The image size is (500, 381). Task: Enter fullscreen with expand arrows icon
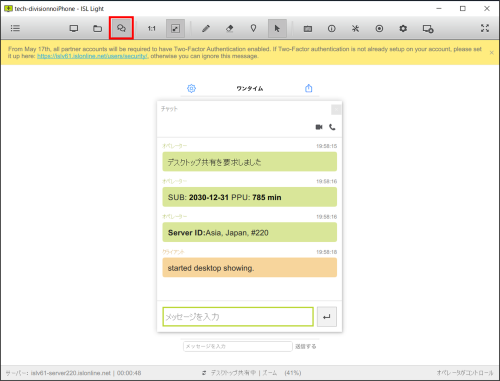coord(485,28)
